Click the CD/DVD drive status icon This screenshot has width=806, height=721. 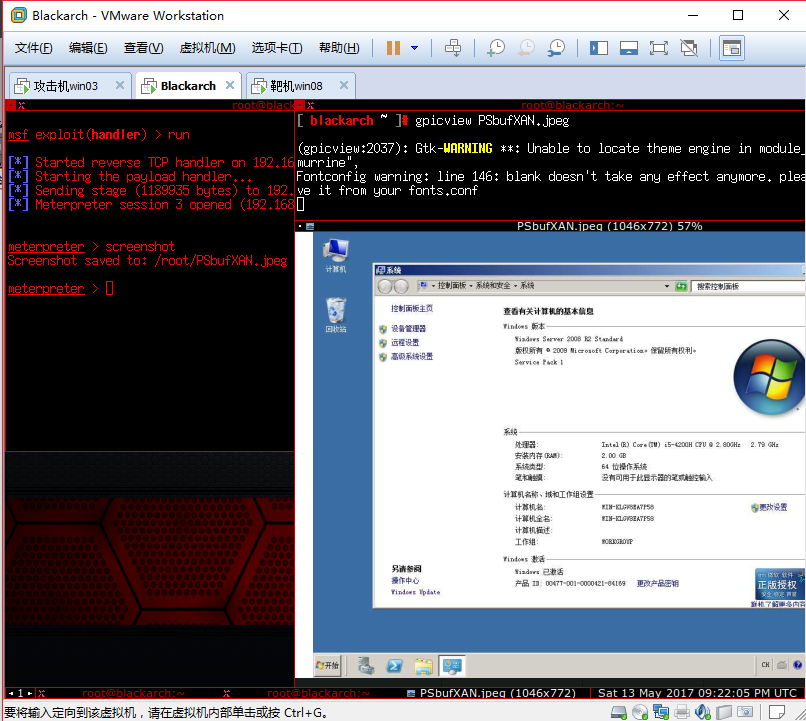point(640,712)
